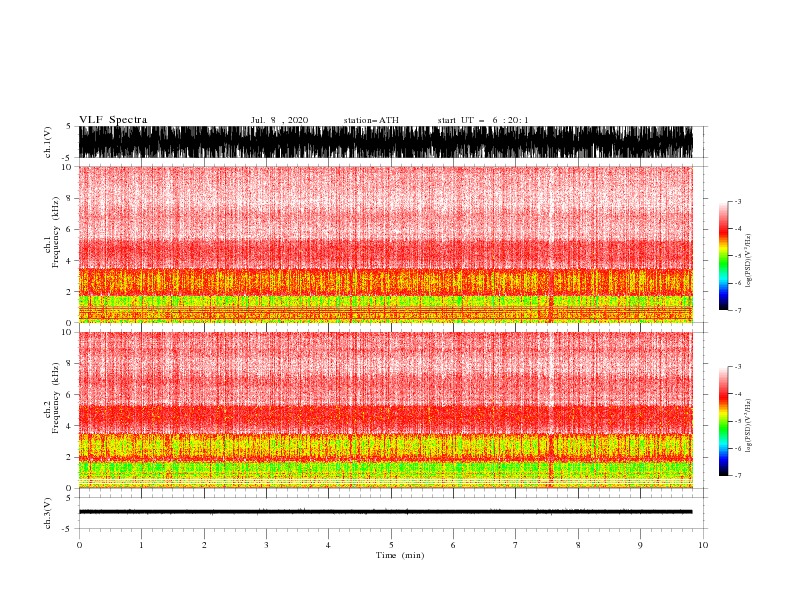792x612 pixels.
Task: Click the 'ch.1(V)' axis label
Action: [48, 142]
